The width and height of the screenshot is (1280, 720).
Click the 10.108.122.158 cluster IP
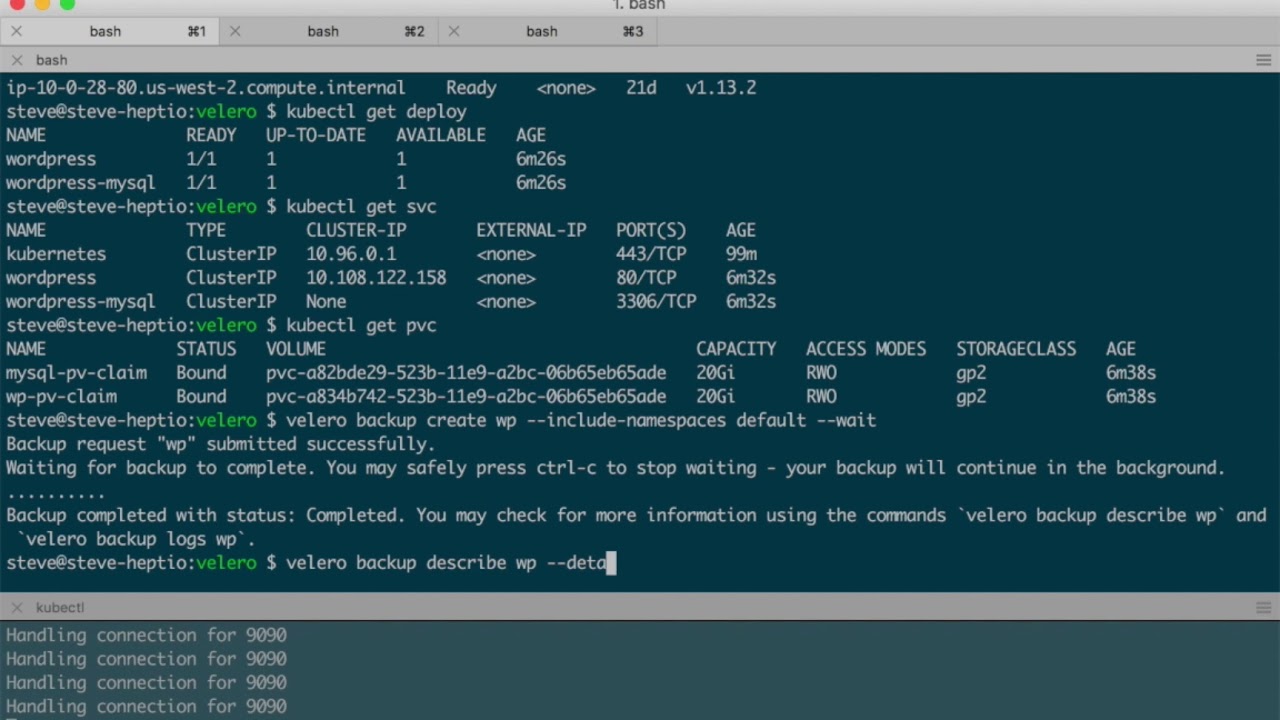(376, 278)
